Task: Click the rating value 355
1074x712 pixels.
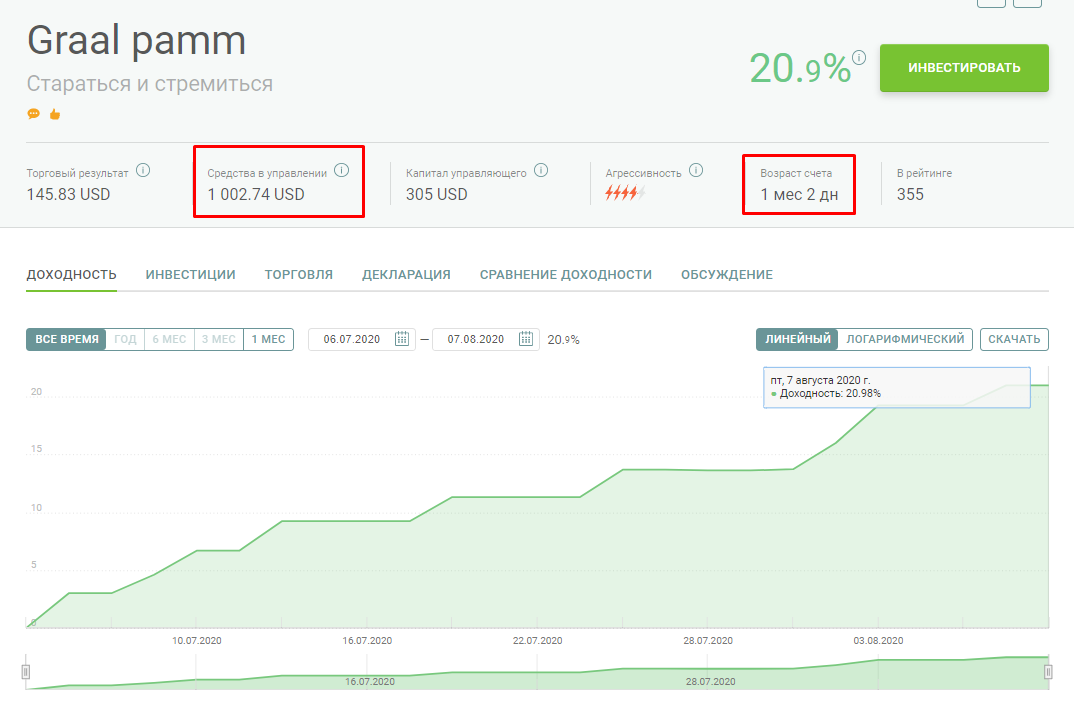Action: coord(910,195)
